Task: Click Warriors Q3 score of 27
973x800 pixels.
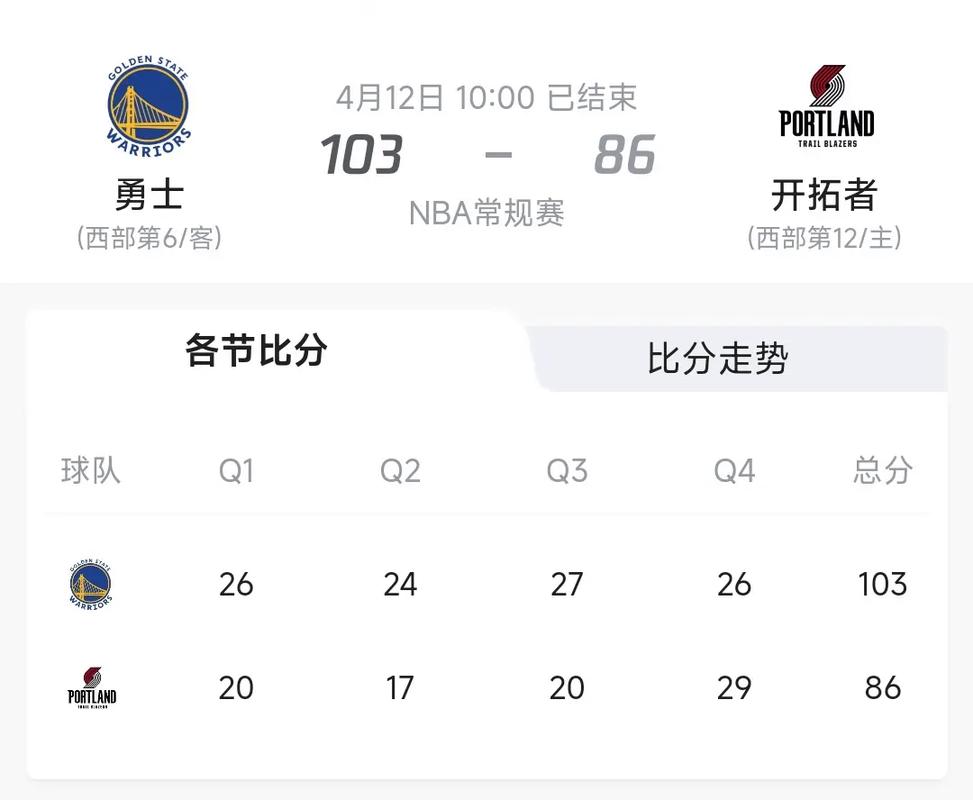Action: (x=567, y=584)
